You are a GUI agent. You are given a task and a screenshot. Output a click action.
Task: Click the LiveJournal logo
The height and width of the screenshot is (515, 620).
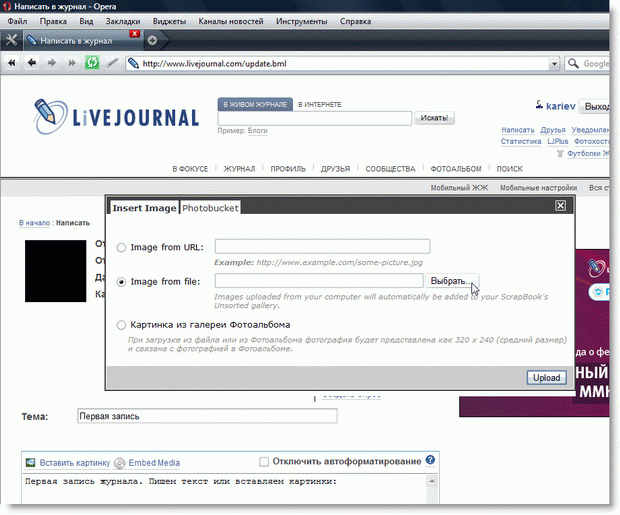click(x=116, y=117)
